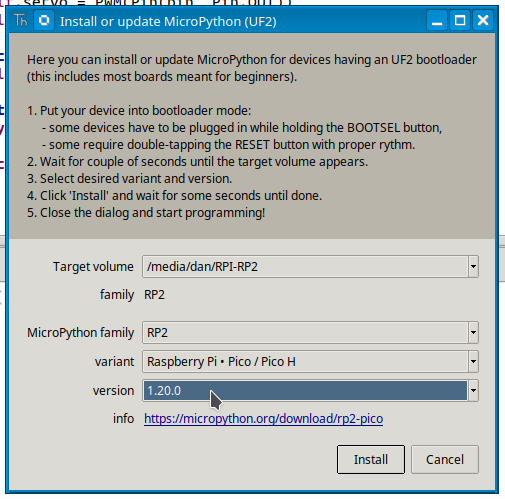This screenshot has height=499, width=505.
Task: Expand the version dropdown arrow
Action: [x=473, y=390]
